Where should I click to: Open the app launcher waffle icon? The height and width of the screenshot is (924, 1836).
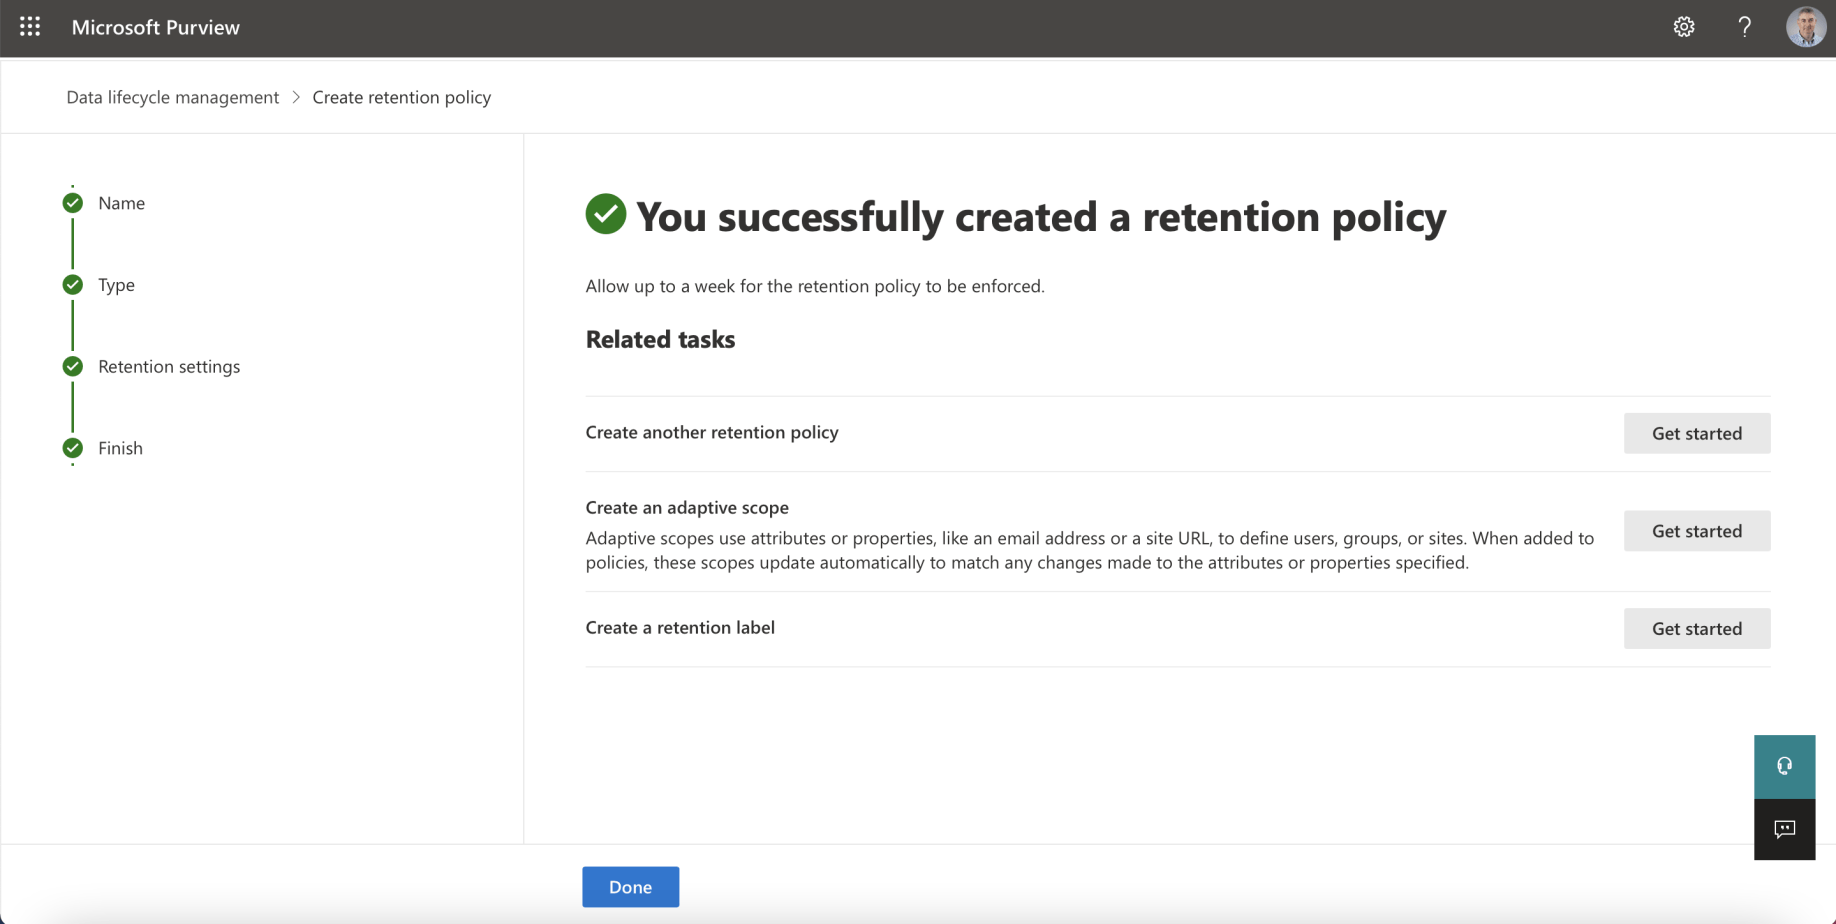(30, 27)
